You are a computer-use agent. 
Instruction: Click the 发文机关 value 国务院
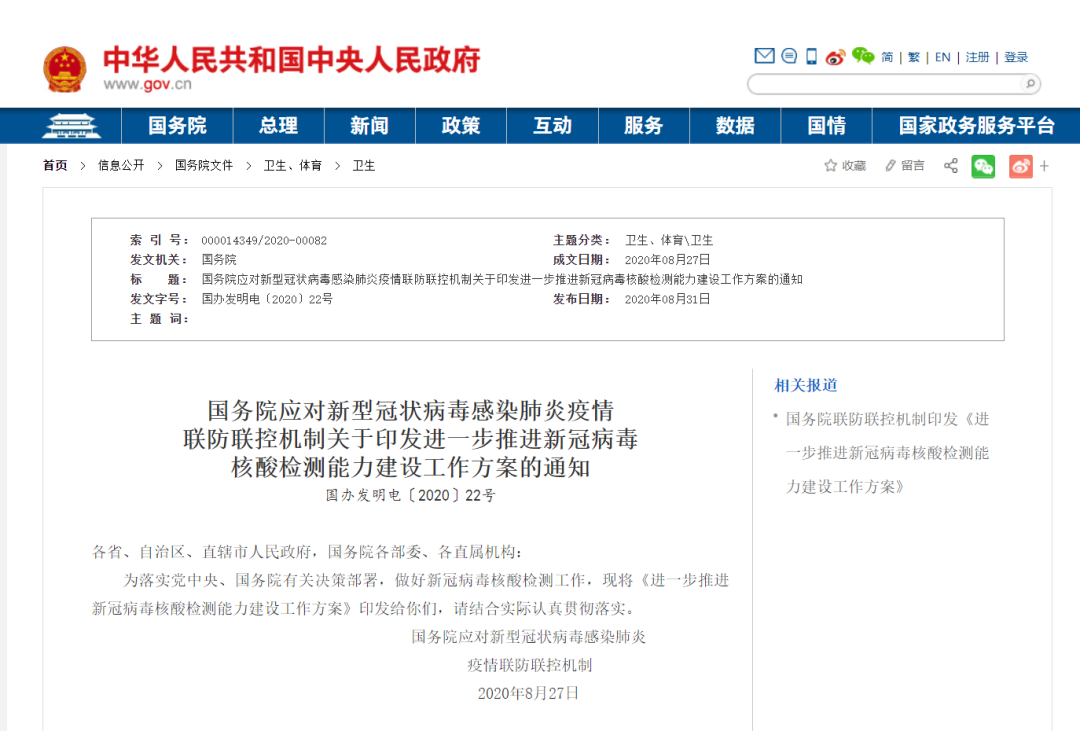(219, 260)
